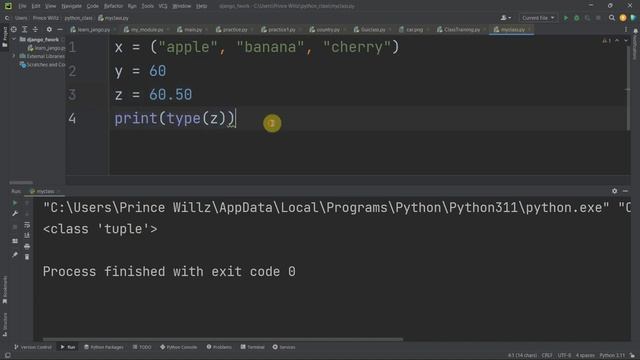Open JetBrains Toolbox icon at top right
The image size is (640, 360).
(633, 18)
